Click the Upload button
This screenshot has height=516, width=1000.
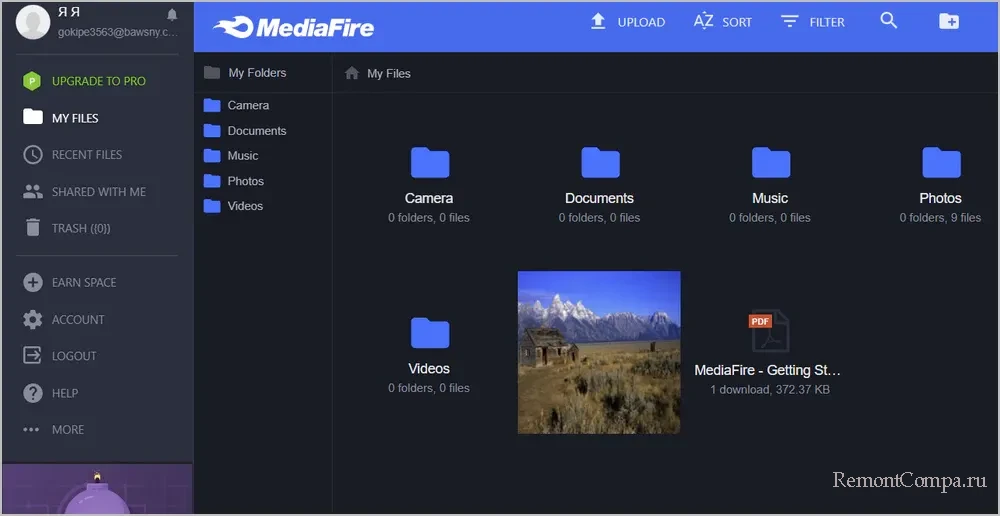[627, 21]
